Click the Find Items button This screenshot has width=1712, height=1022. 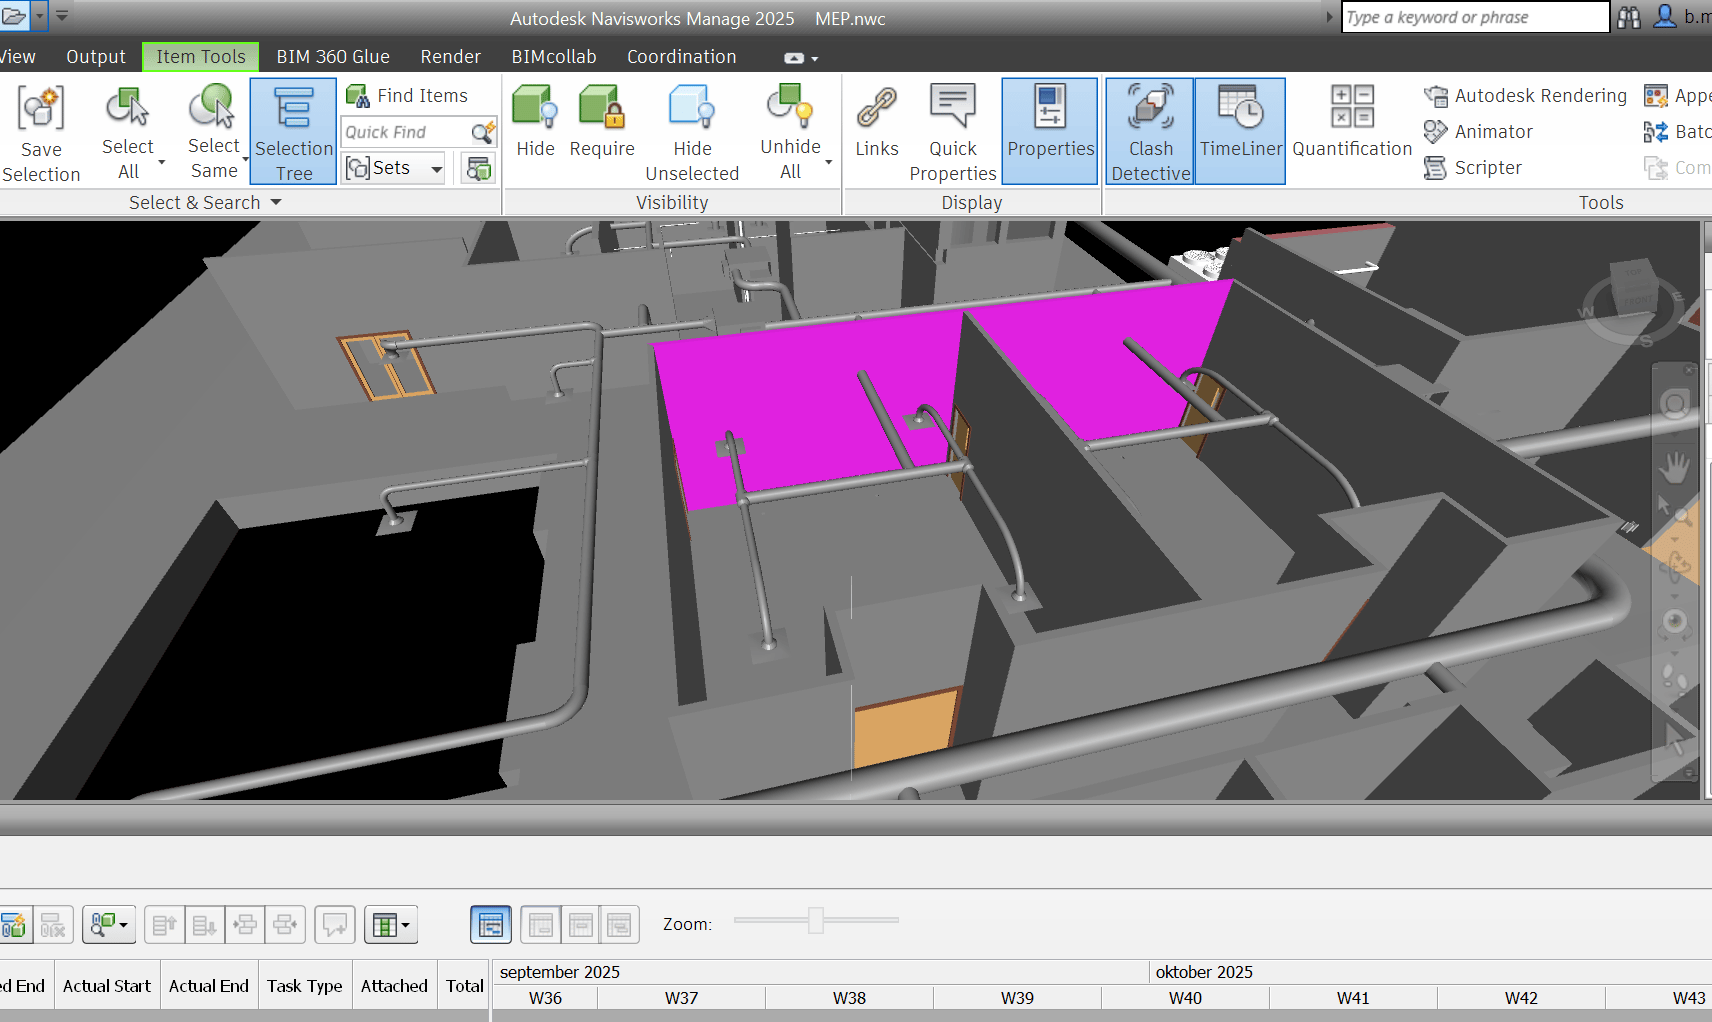[408, 96]
